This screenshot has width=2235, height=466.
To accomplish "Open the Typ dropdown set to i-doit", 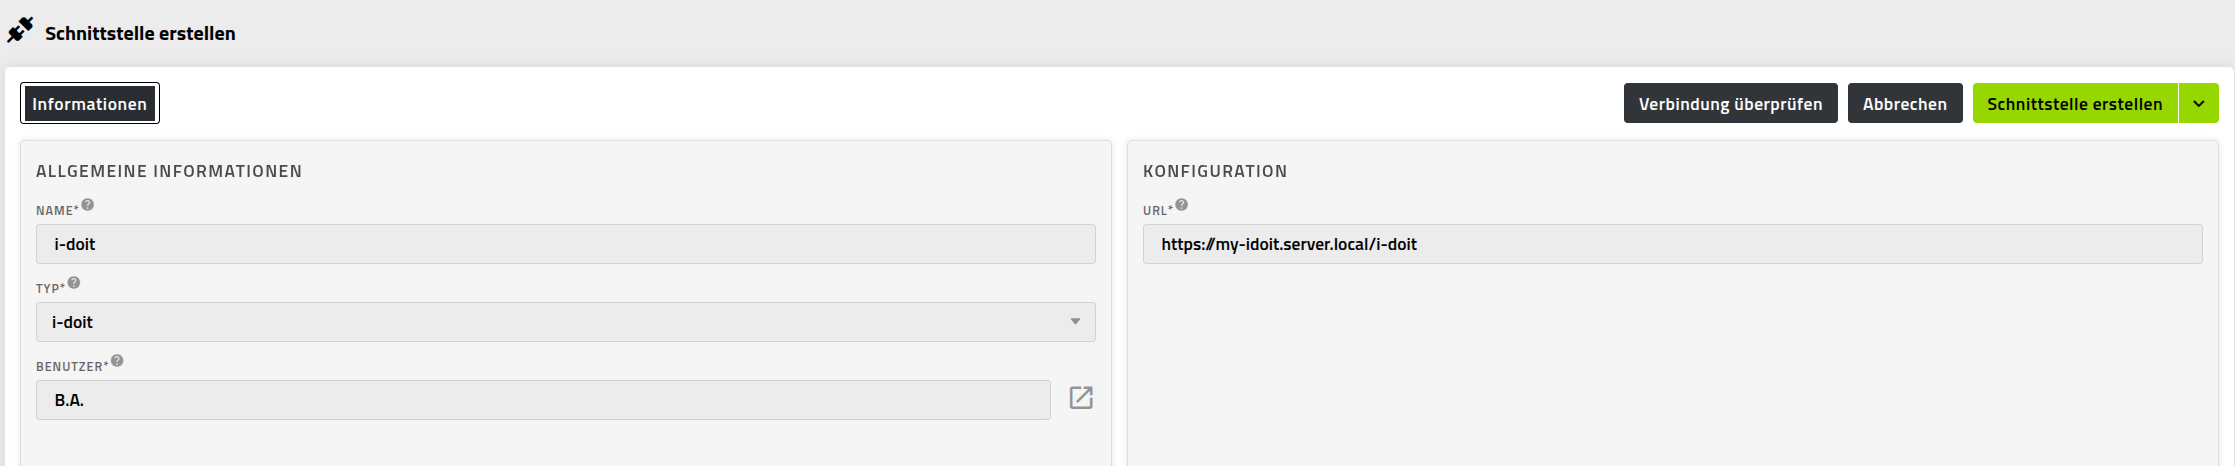I will (x=566, y=322).
